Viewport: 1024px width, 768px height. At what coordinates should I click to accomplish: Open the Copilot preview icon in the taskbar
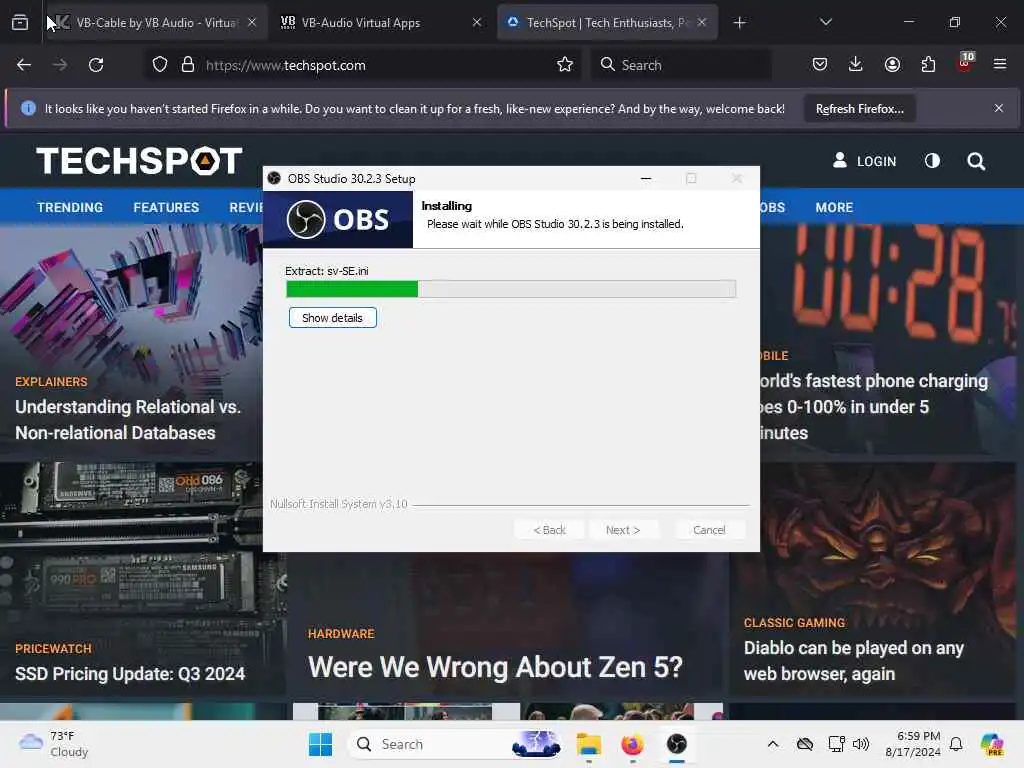[x=992, y=744]
